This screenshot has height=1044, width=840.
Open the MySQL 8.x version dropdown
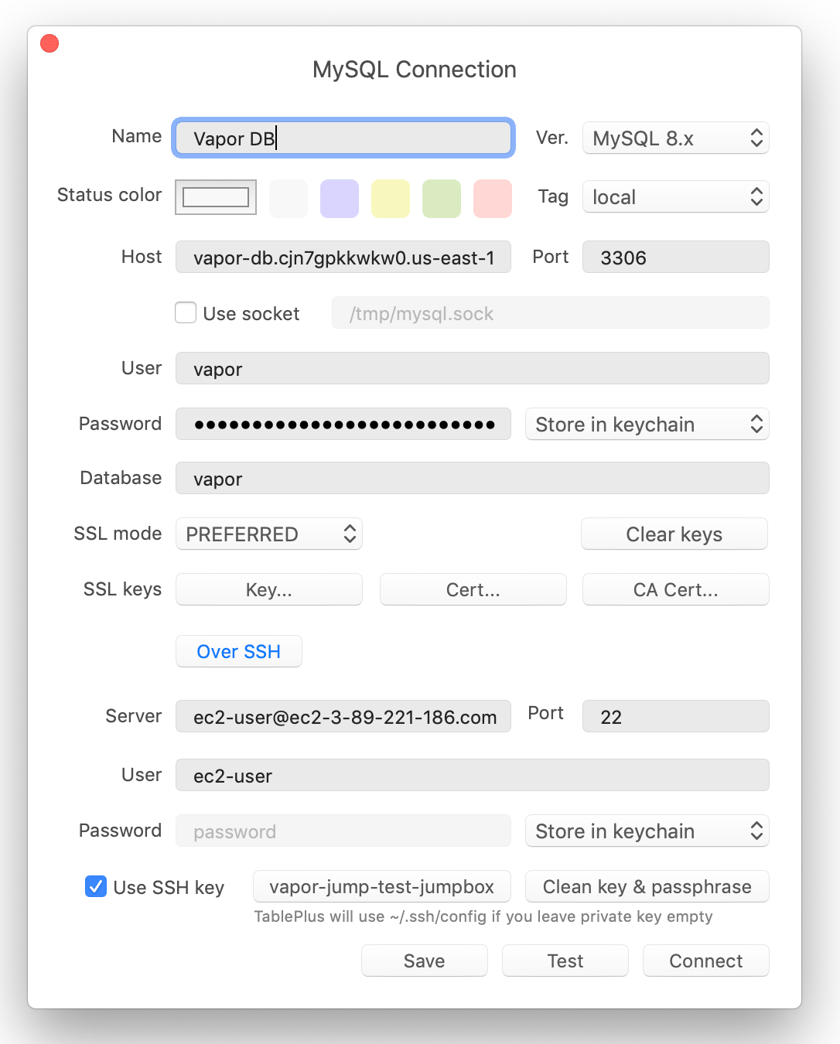[x=676, y=138]
